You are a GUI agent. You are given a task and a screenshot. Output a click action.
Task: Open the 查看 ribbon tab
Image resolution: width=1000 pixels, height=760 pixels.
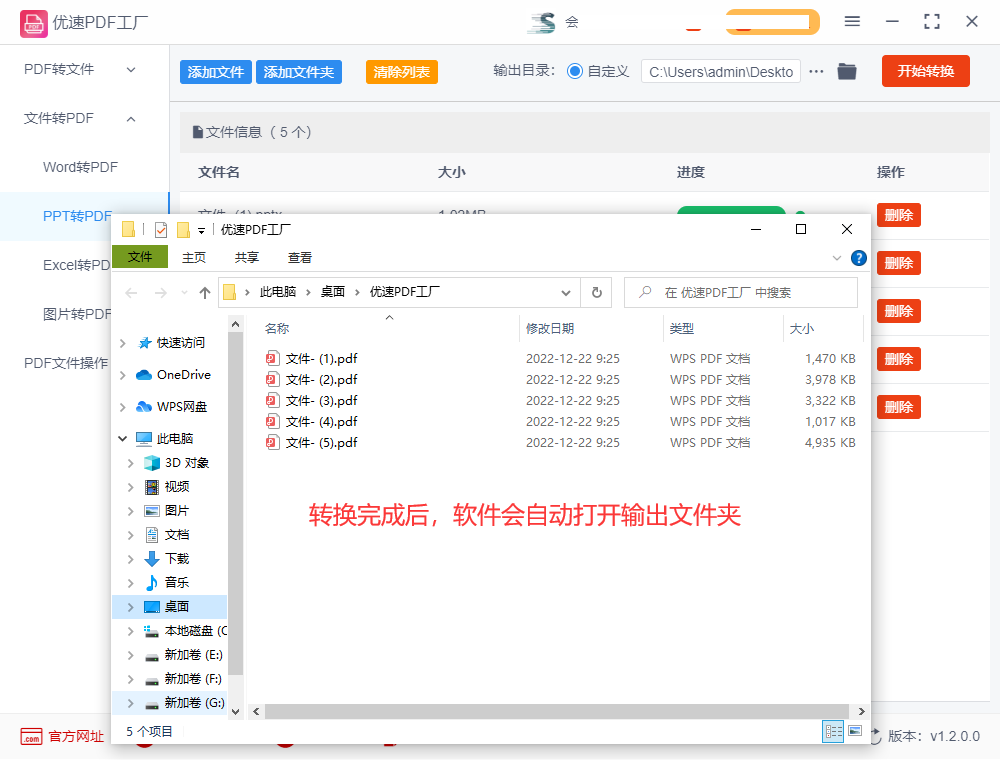tap(300, 258)
